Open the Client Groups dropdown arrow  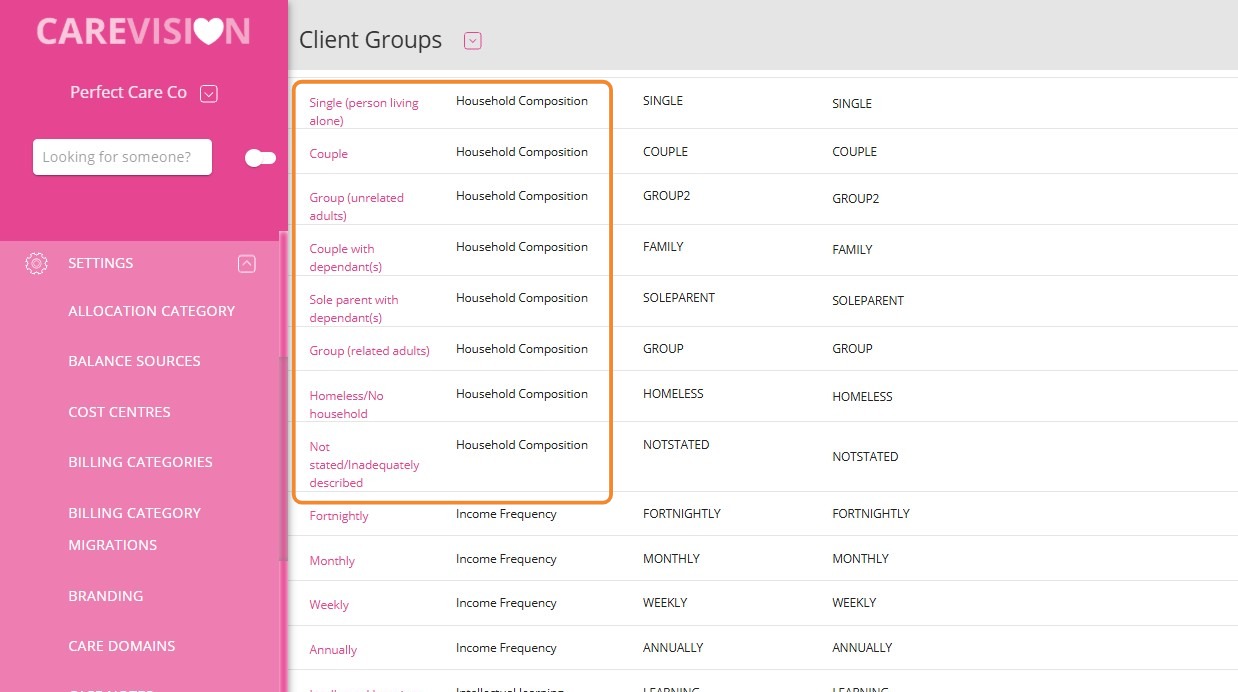click(473, 41)
